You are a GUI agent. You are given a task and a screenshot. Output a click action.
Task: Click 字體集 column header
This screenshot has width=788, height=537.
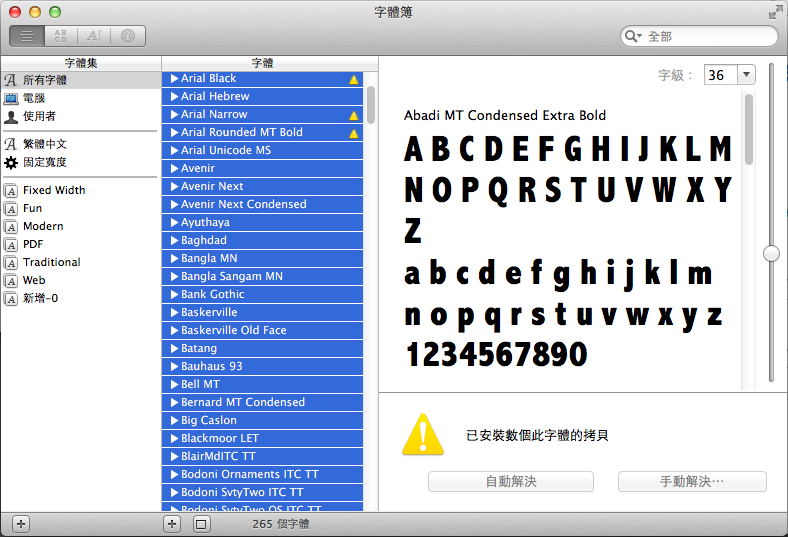(81, 63)
